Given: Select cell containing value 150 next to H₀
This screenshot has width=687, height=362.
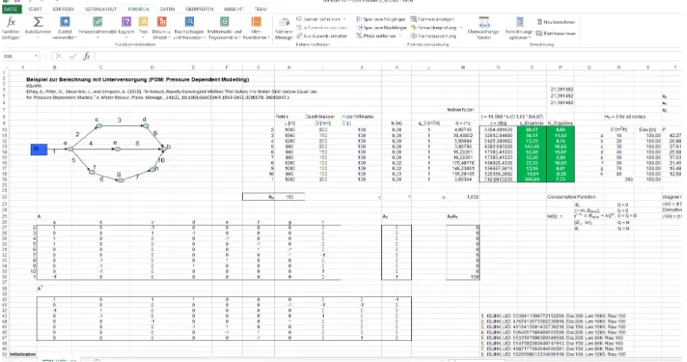Looking at the screenshot, I should click(x=290, y=197).
